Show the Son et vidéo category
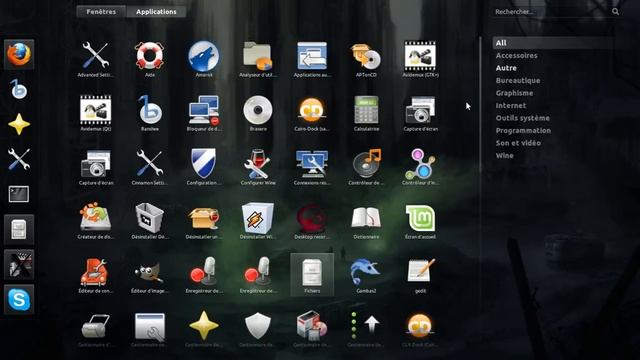This screenshot has height=360, width=640. tap(518, 143)
